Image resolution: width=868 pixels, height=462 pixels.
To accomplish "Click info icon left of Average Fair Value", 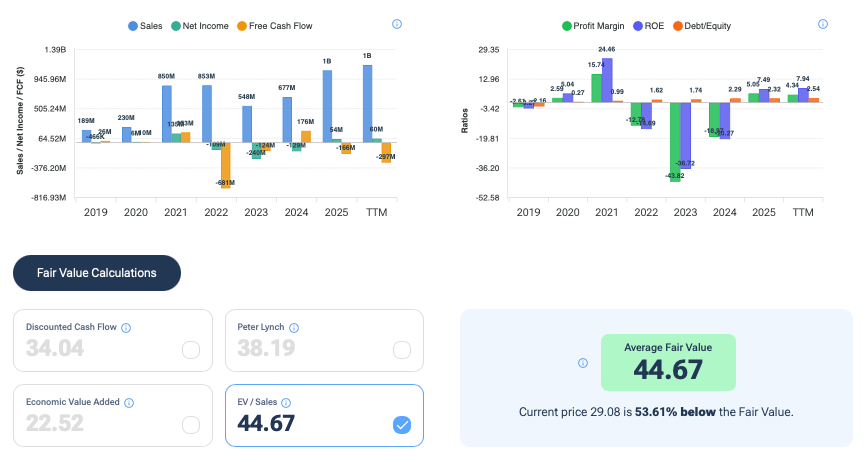I will [x=583, y=363].
